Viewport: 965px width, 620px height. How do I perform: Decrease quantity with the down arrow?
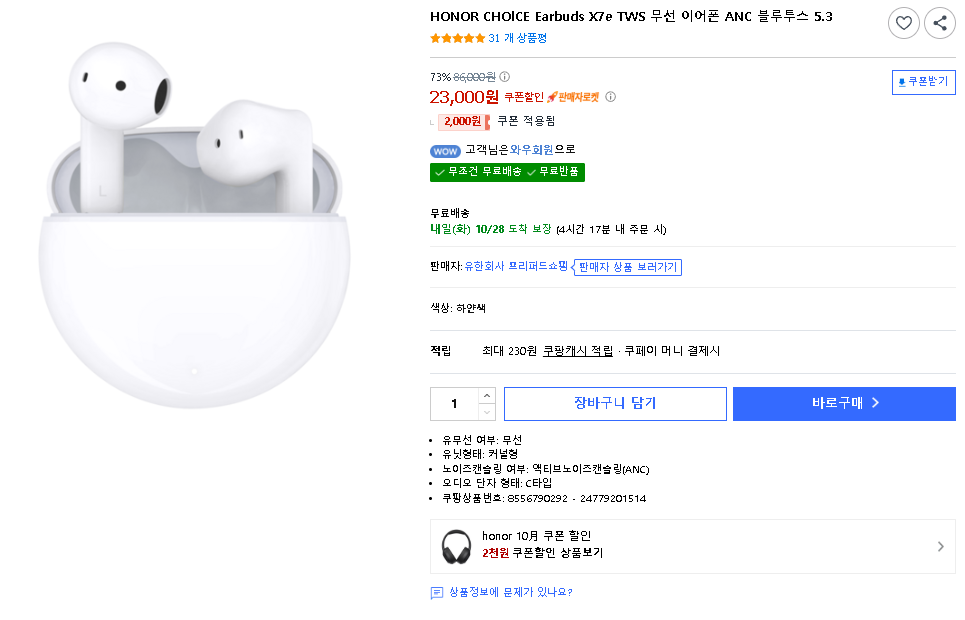[487, 412]
